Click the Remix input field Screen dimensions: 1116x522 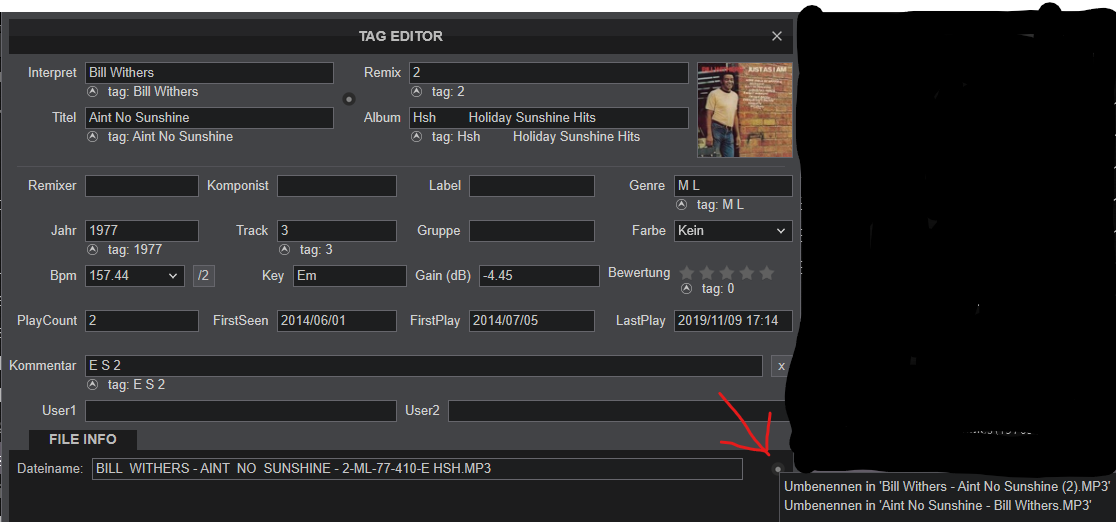[x=549, y=73]
